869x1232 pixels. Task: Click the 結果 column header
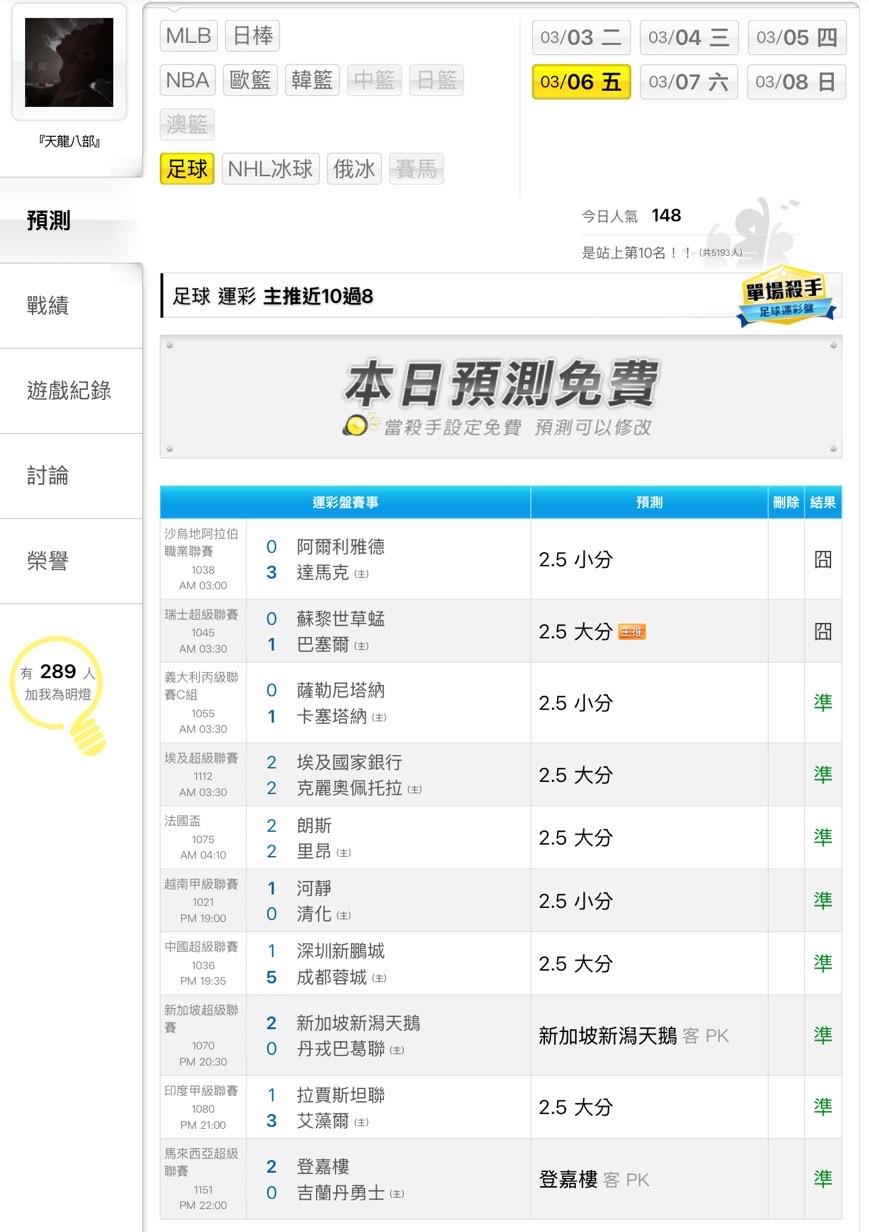click(823, 503)
